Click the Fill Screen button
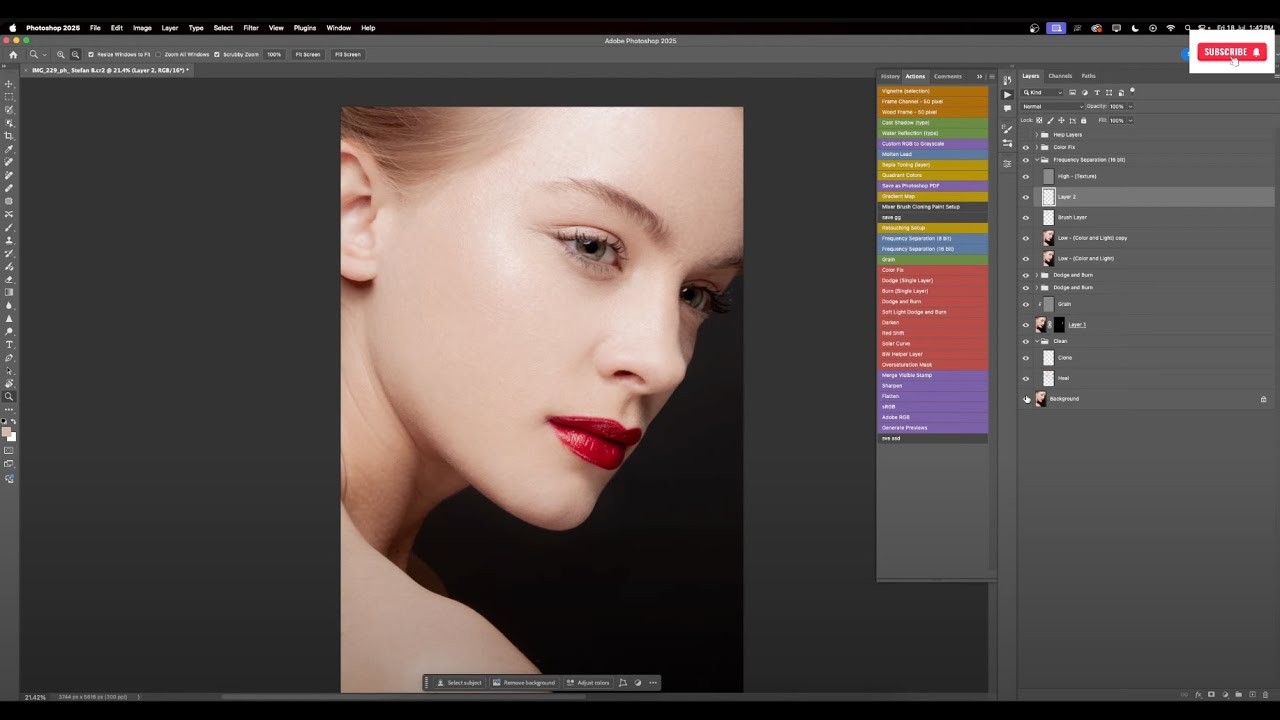1280x720 pixels. click(x=347, y=54)
